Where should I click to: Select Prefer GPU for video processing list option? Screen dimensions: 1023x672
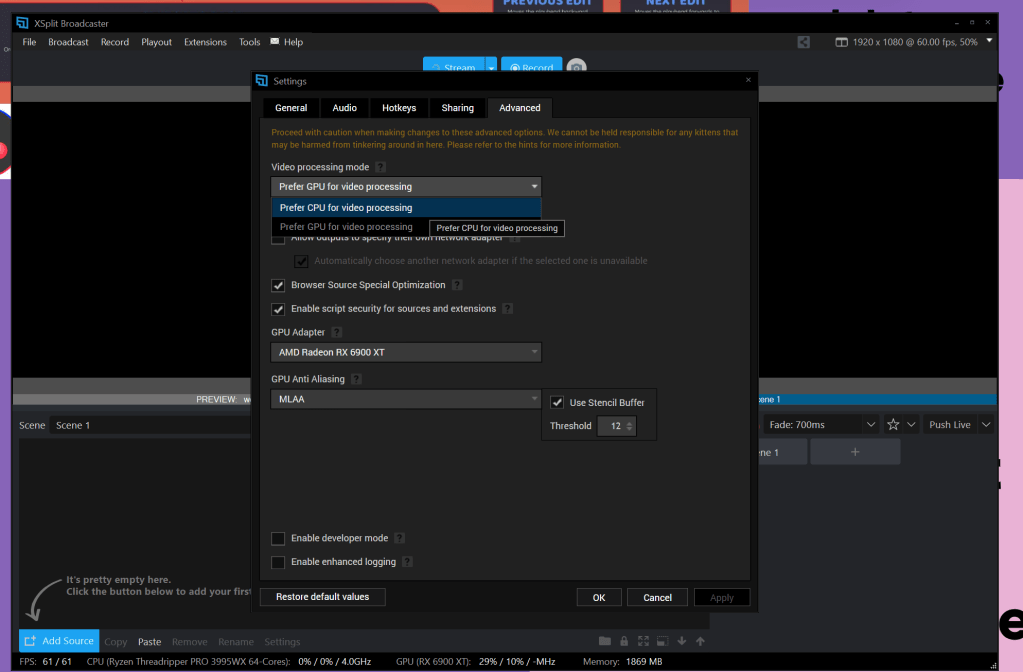346,227
